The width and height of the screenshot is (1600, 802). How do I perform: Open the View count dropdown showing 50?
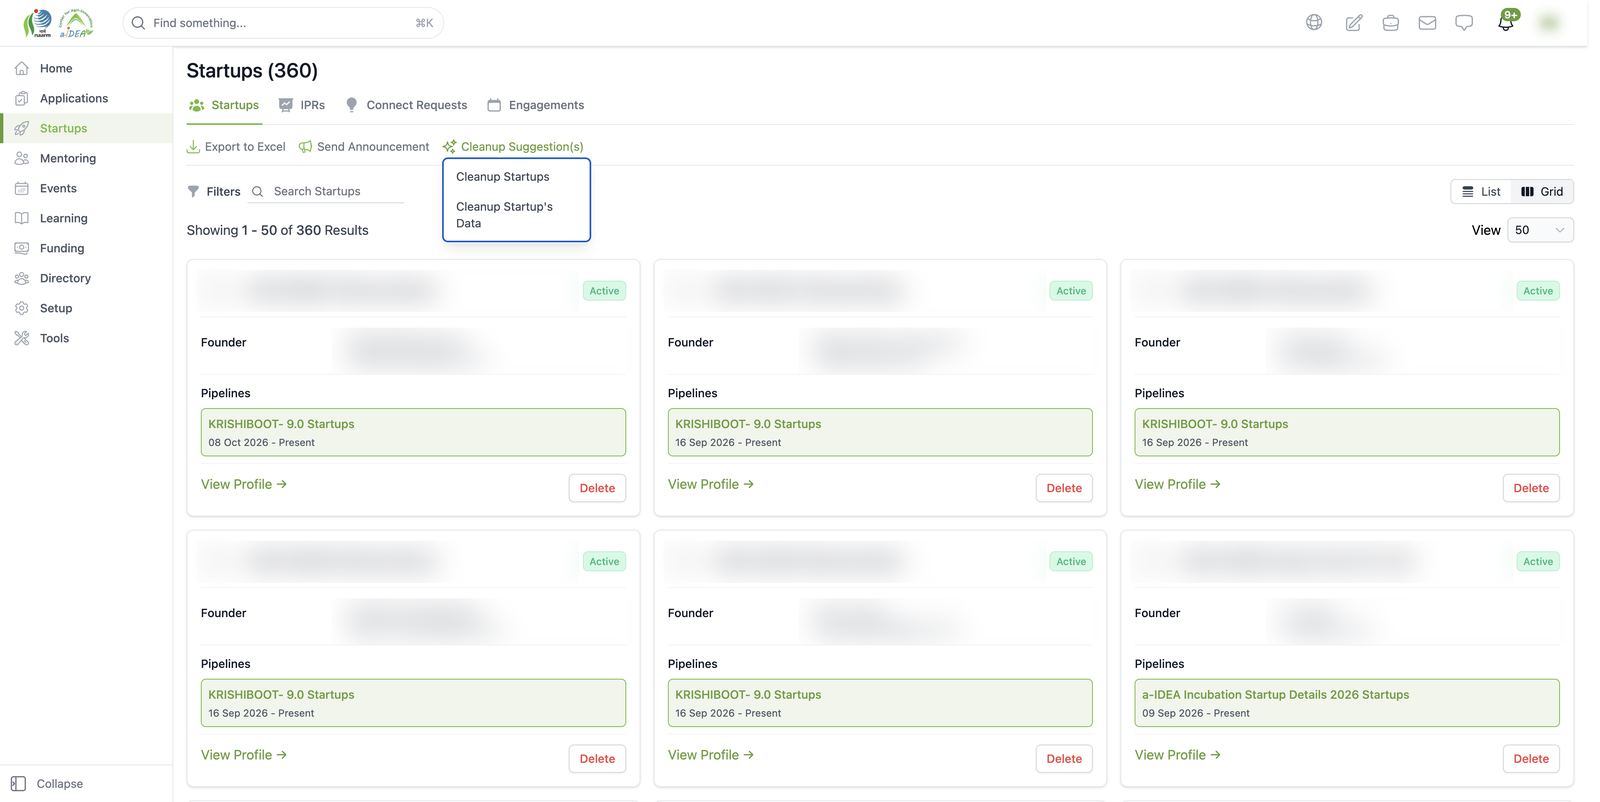[1540, 230]
